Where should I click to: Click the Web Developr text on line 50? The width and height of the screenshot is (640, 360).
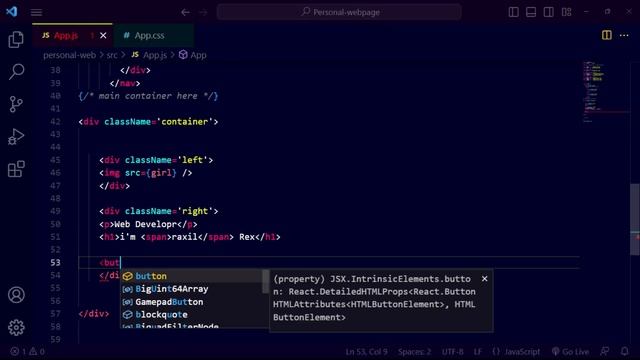(x=145, y=224)
